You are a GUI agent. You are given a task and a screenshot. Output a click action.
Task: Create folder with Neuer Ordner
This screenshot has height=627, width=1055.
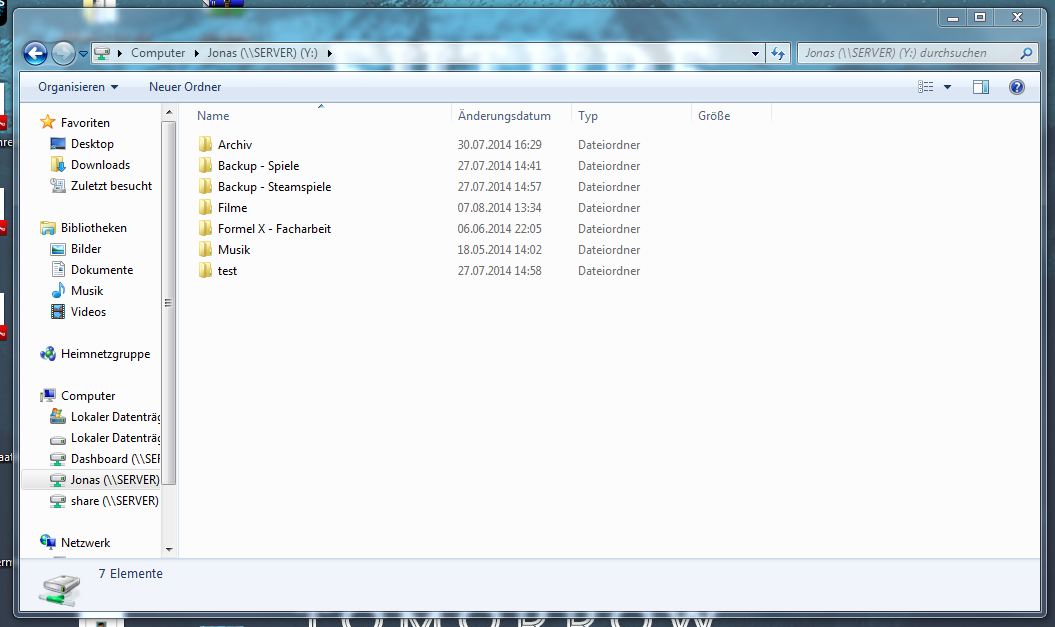185,87
